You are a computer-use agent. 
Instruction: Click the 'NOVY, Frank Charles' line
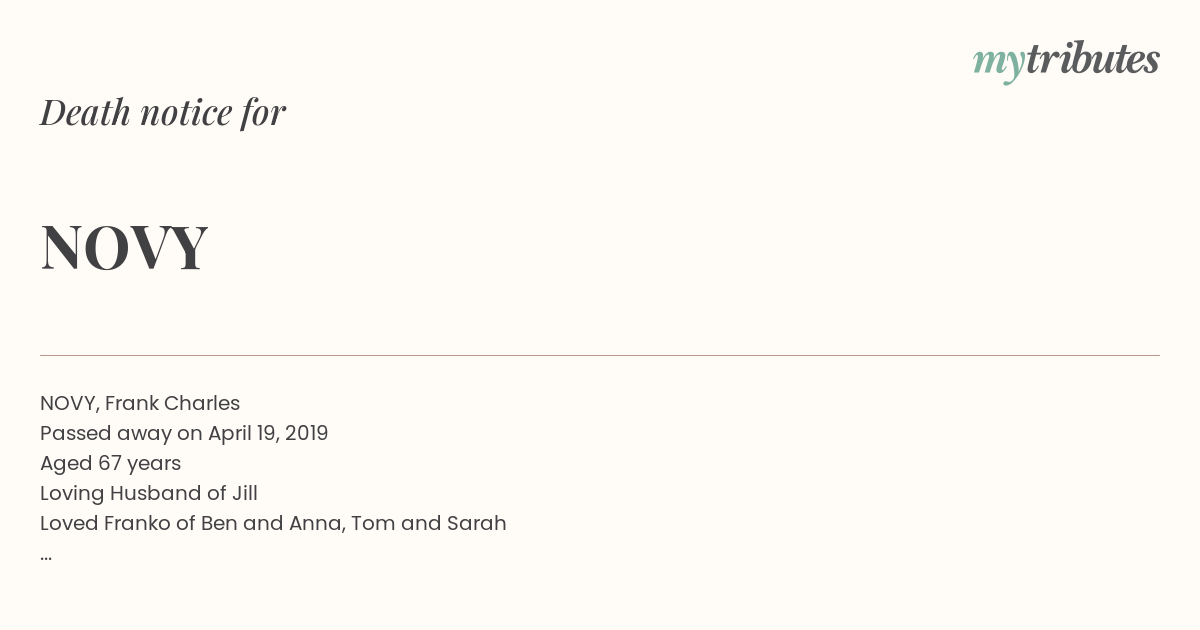(x=140, y=403)
